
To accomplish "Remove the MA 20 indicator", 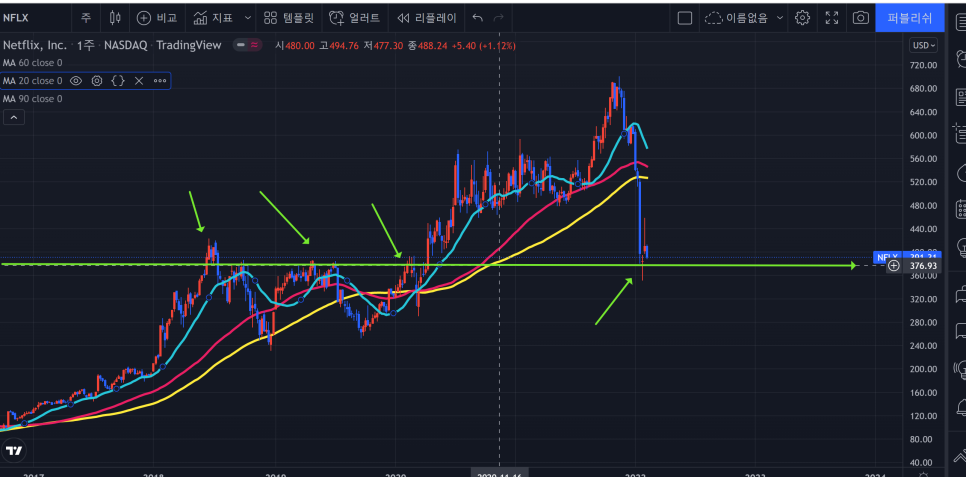I will 139,81.
